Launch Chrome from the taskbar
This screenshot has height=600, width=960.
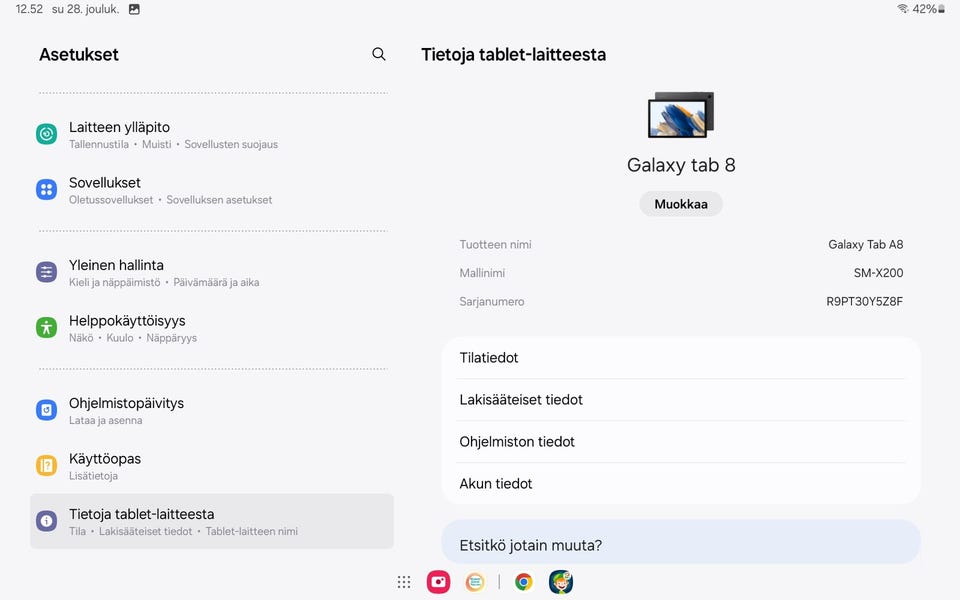[523, 582]
